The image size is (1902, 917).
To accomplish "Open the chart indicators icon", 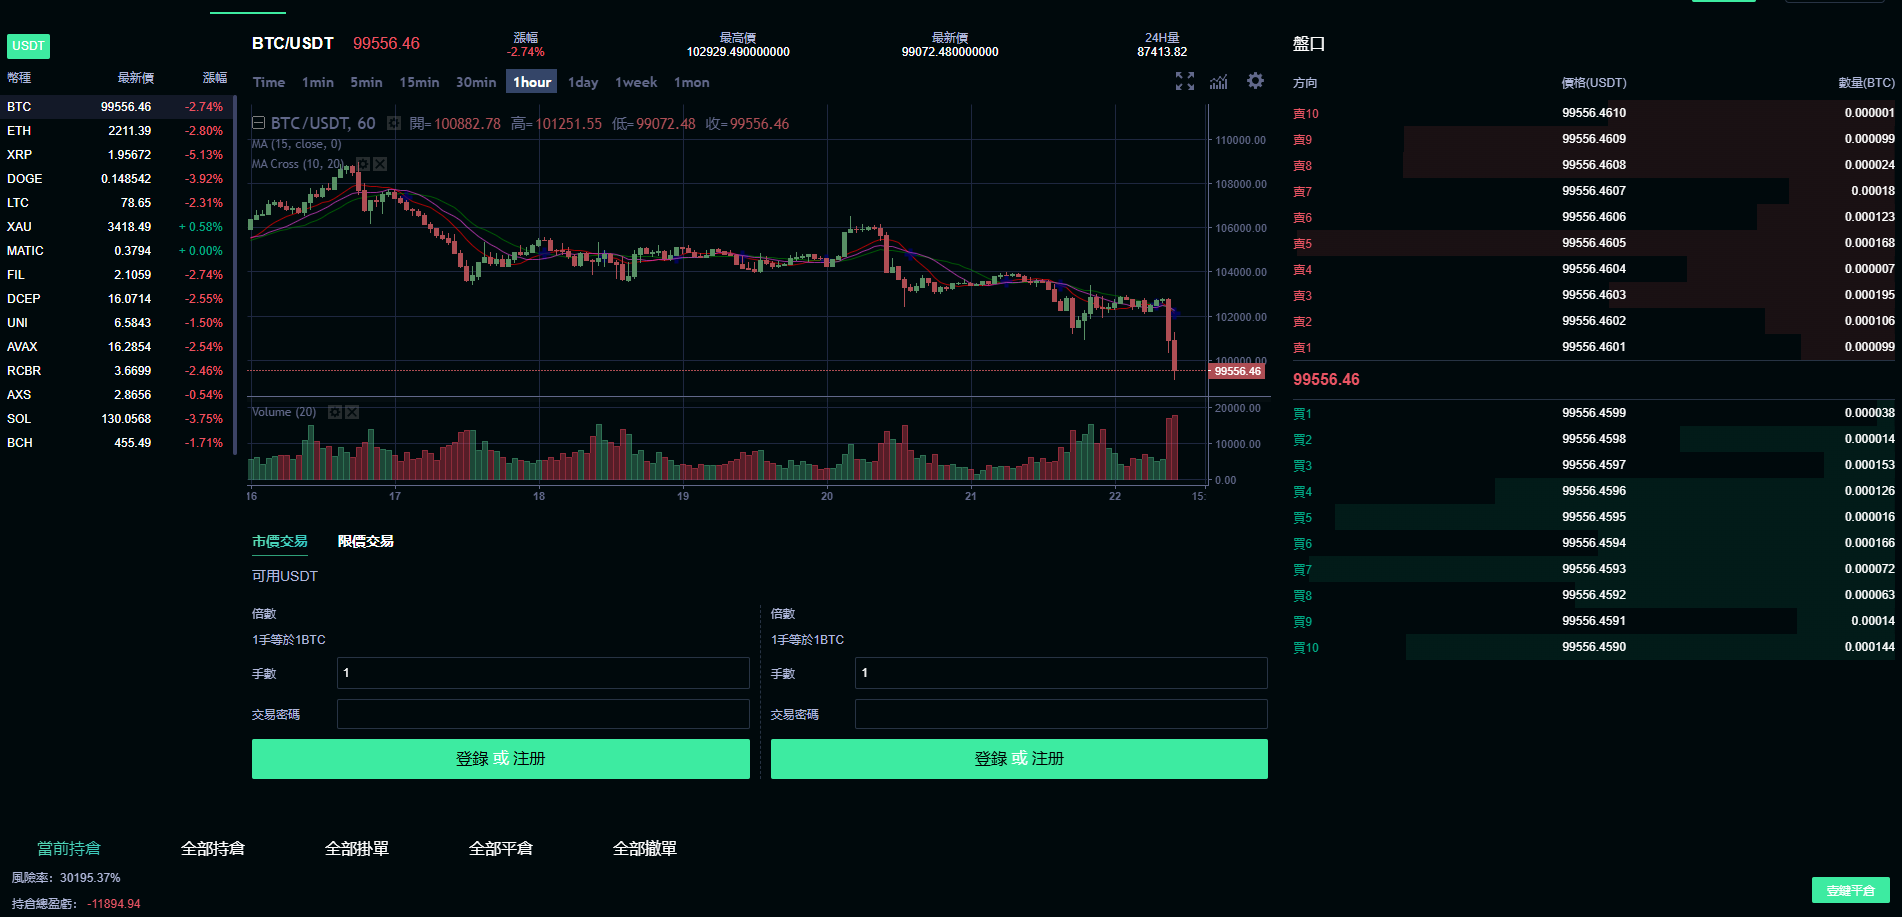I will (x=1218, y=82).
